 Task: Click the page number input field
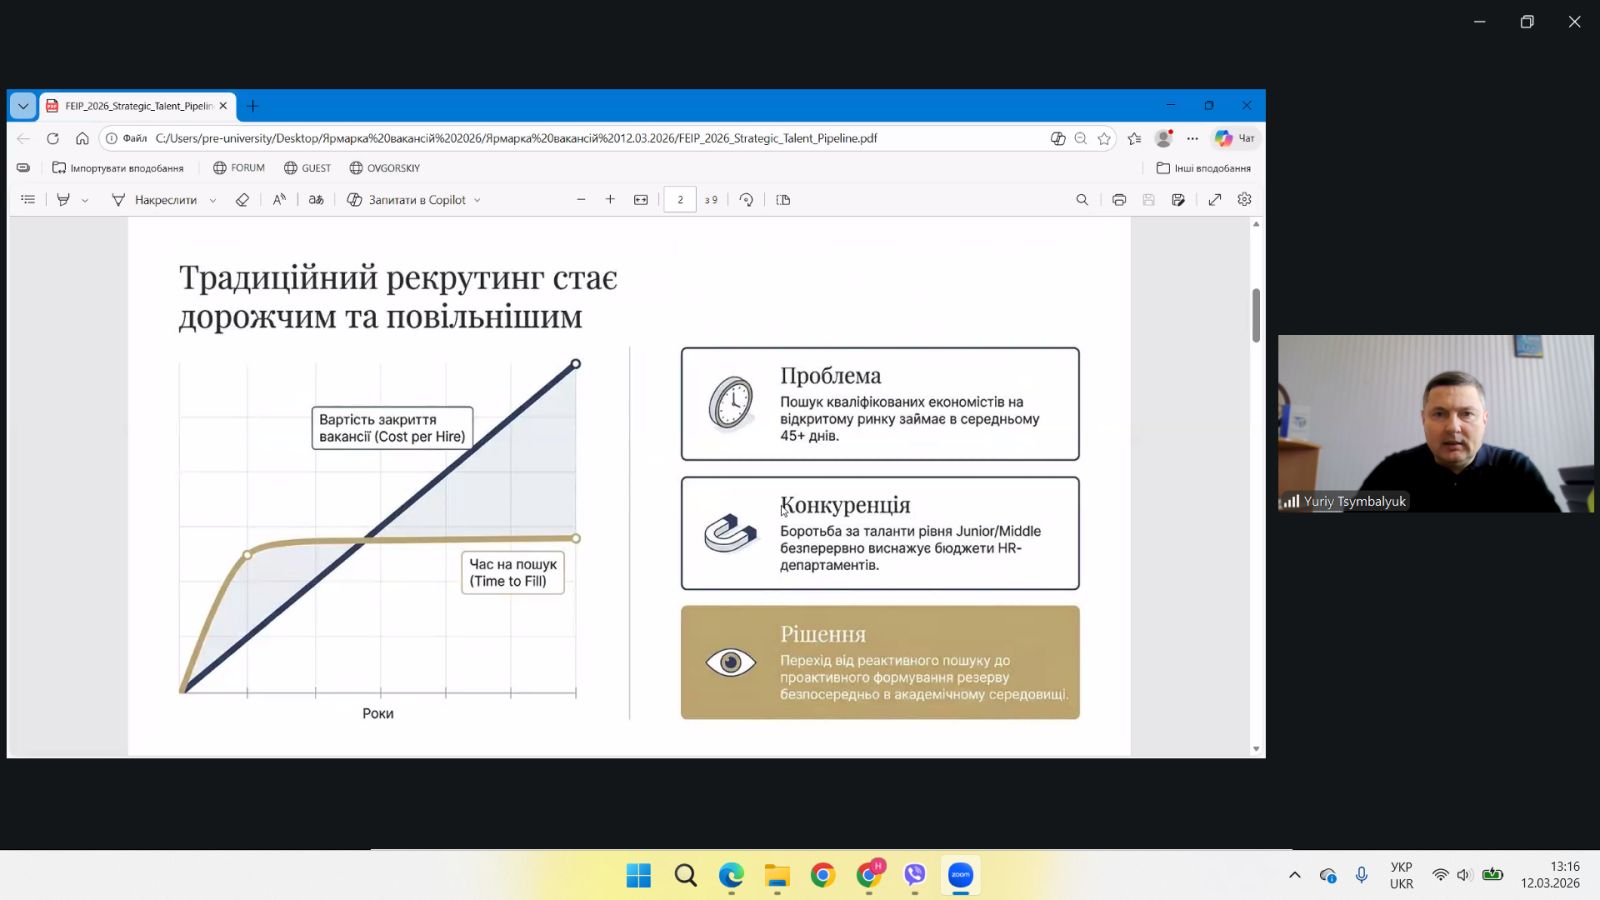pos(680,200)
